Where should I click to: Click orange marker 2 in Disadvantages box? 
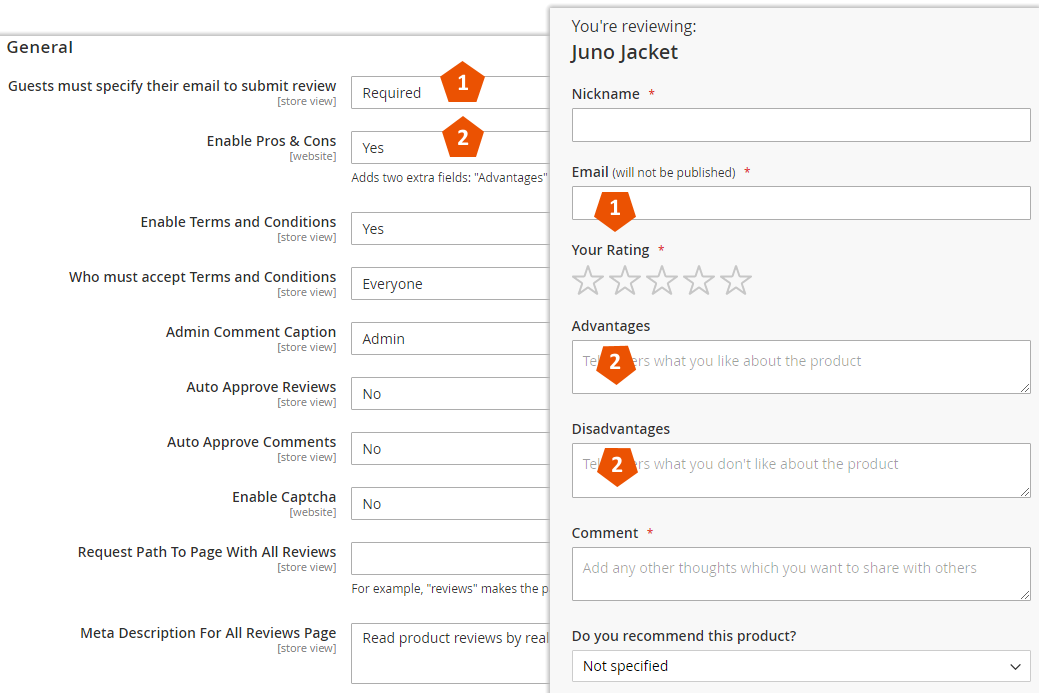(x=617, y=465)
